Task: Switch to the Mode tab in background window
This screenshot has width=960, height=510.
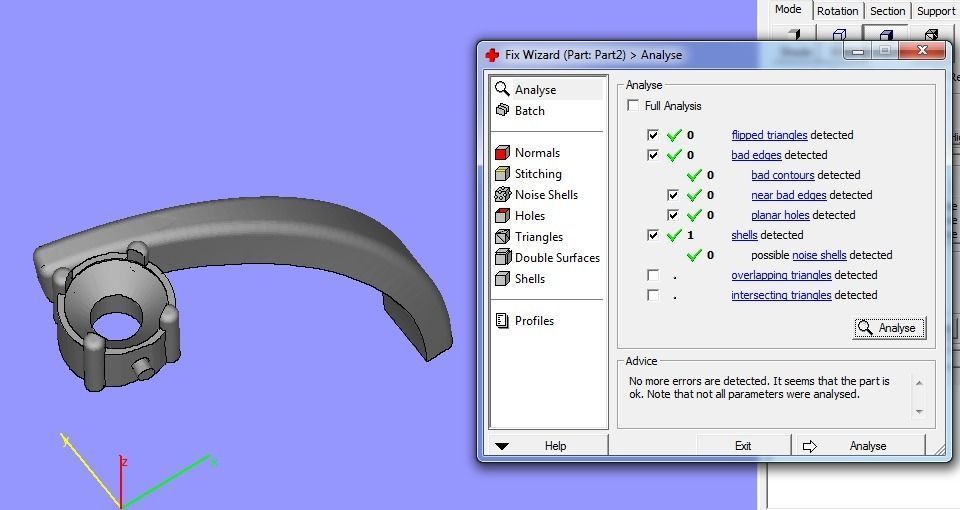Action: point(788,10)
